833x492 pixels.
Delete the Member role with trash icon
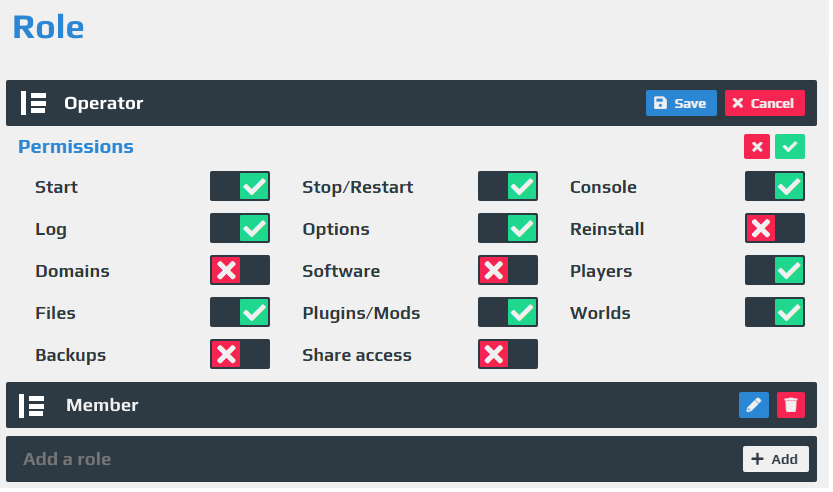790,405
